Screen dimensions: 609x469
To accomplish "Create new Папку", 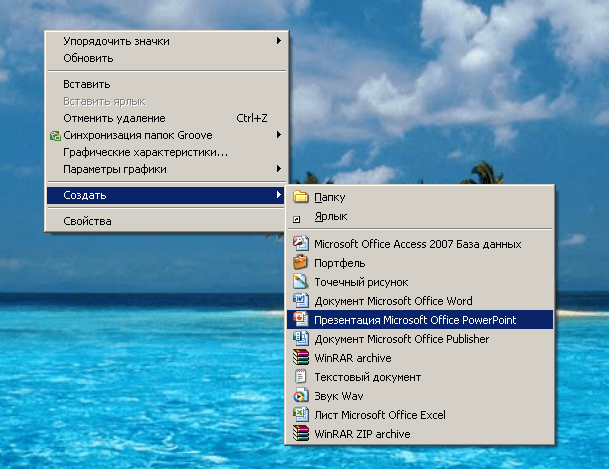I will click(x=420, y=197).
